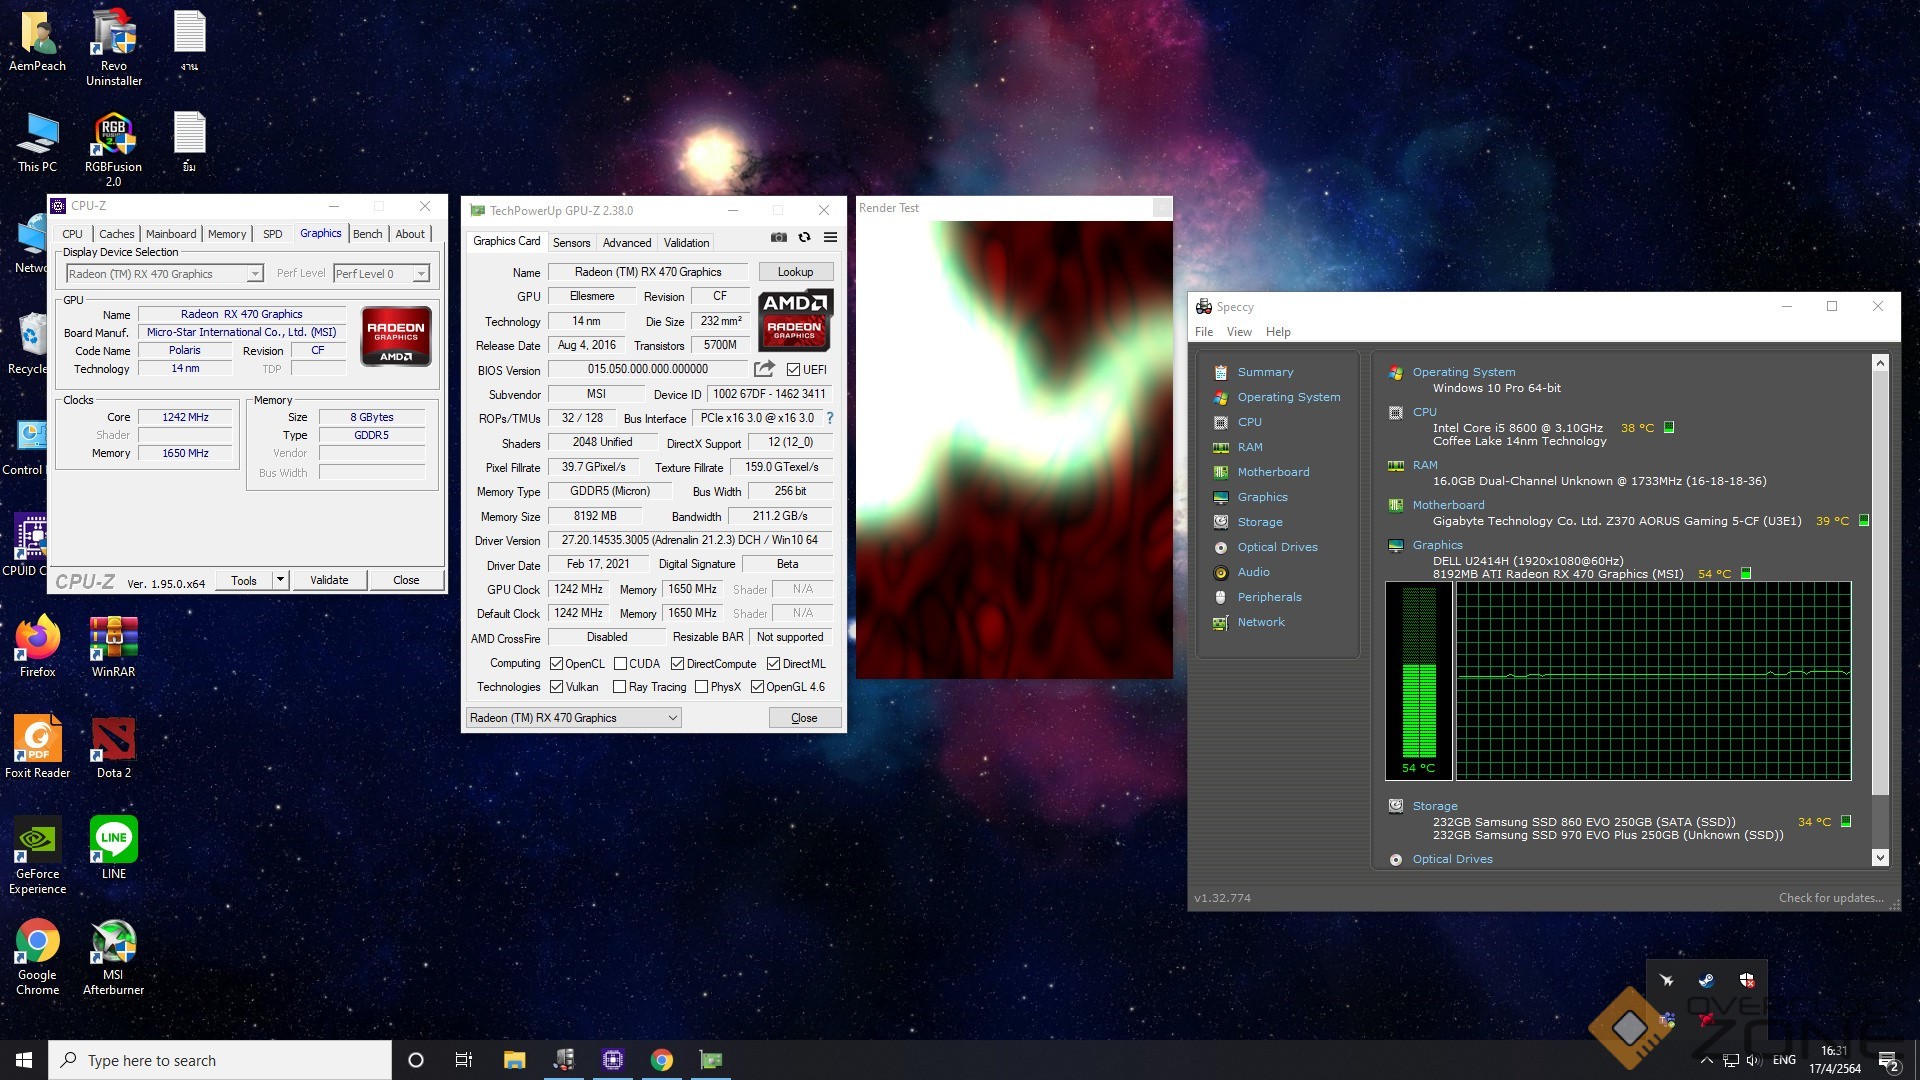Click GPU-Z screenshot camera icon
Viewport: 1920px width, 1080px height.
pyautogui.click(x=778, y=238)
